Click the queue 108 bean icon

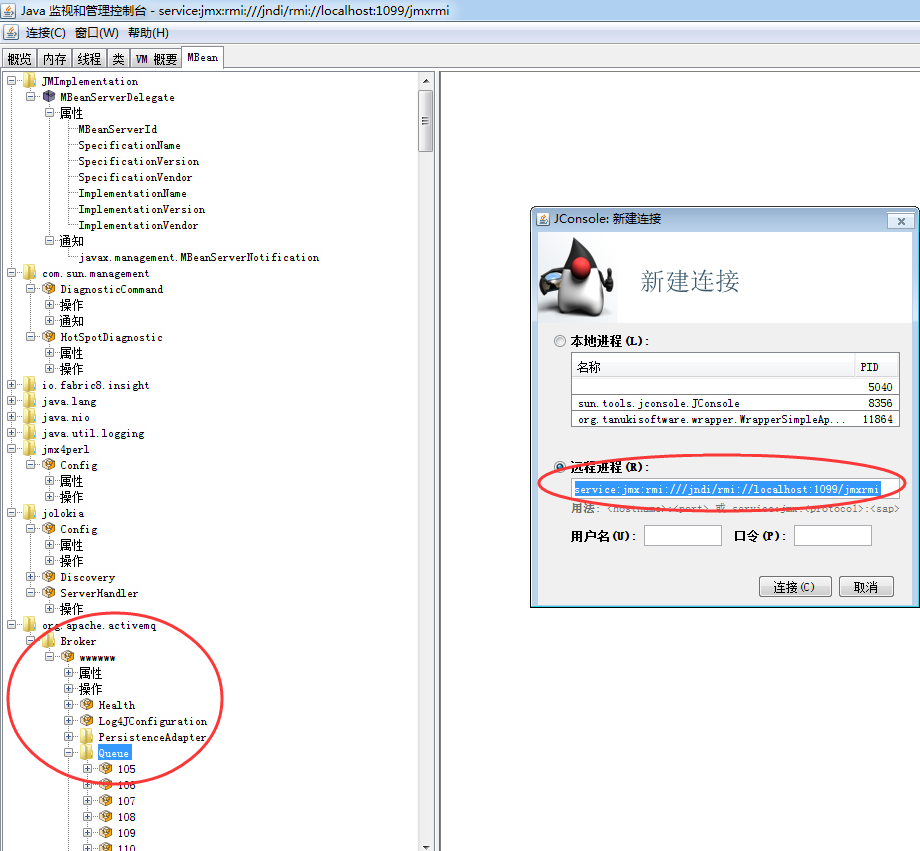tap(106, 816)
